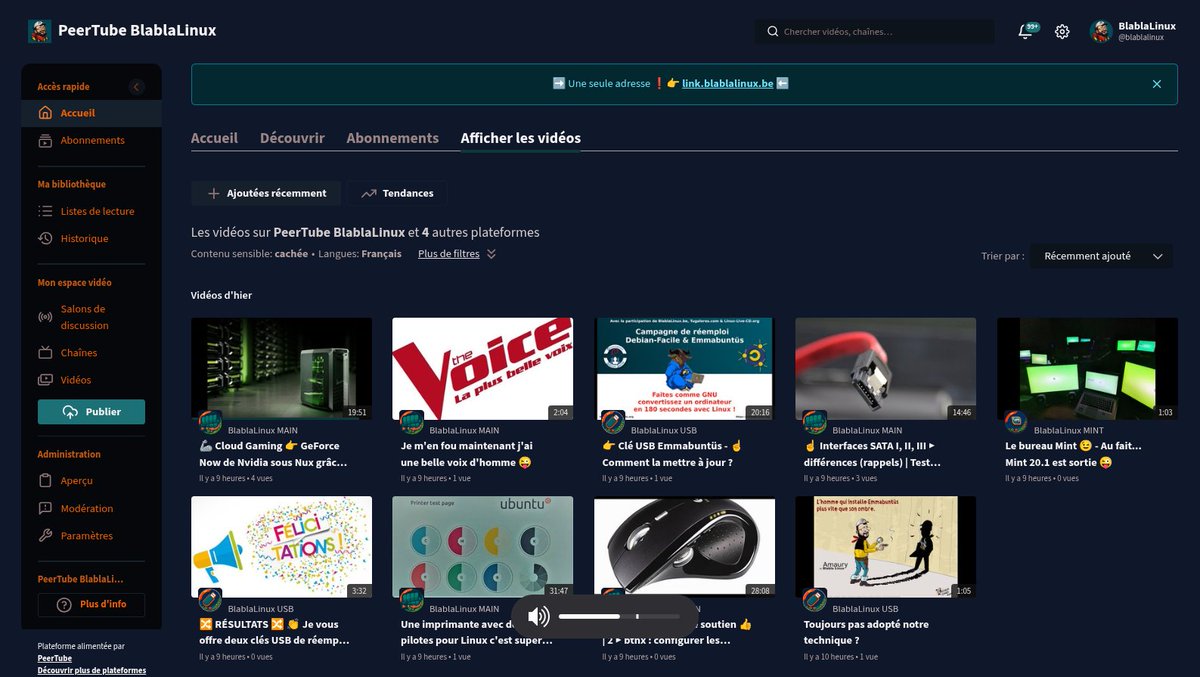
Task: Switch to the Découvrir tab
Action: pyautogui.click(x=292, y=138)
